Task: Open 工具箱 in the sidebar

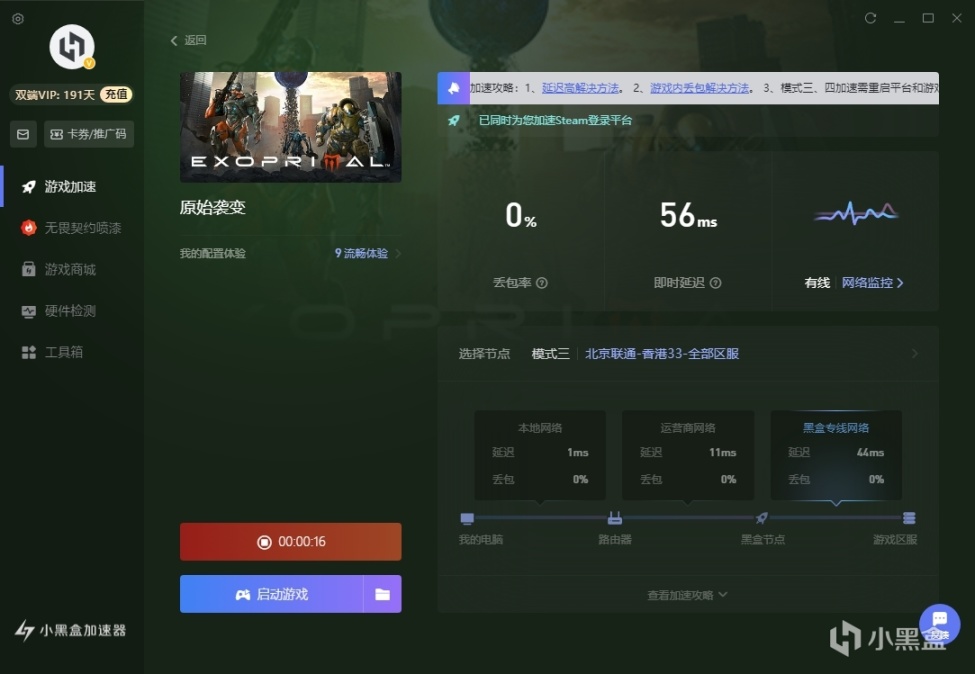Action: [63, 352]
